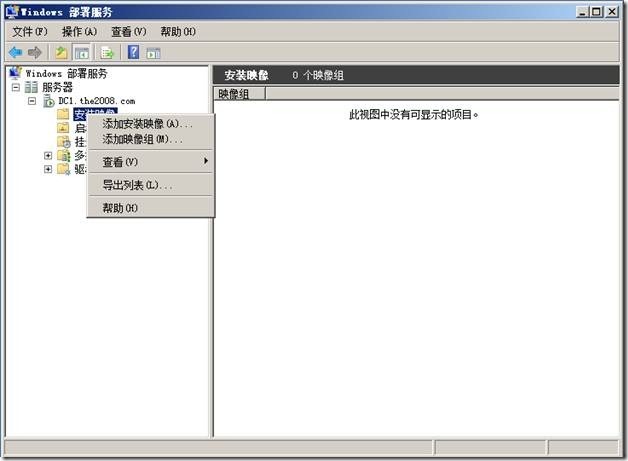Expand the drivers (驱) tree node
The width and height of the screenshot is (628, 461).
[x=48, y=169]
